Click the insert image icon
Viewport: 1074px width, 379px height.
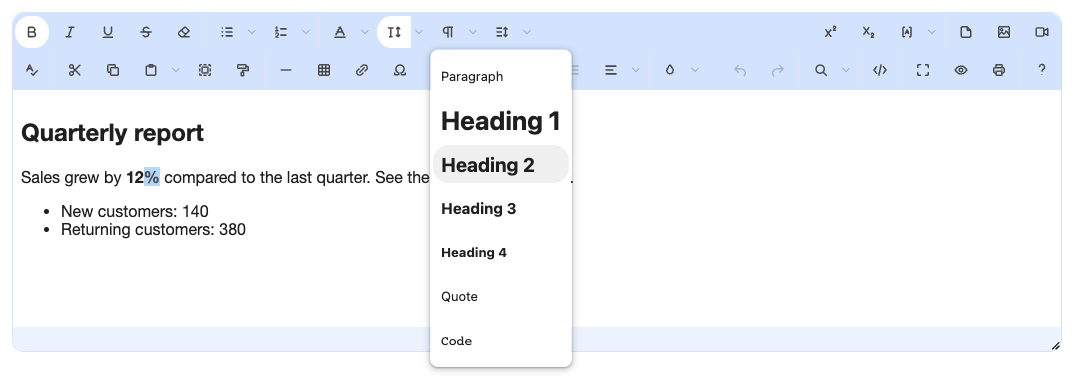tap(1004, 32)
